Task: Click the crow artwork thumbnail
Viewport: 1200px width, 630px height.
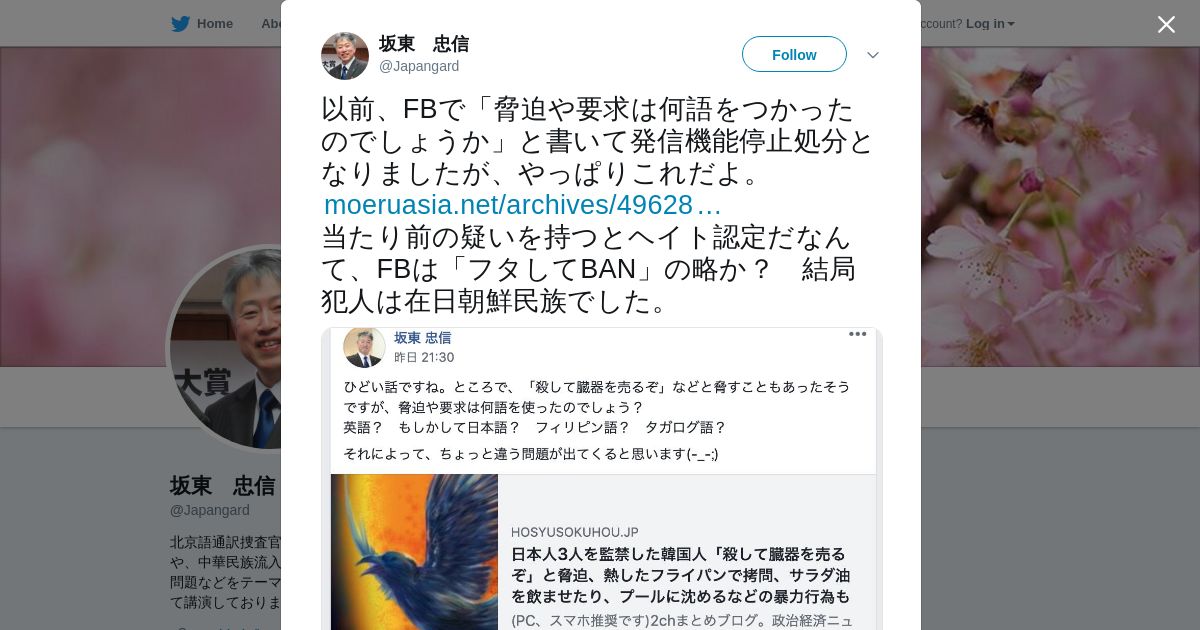Action: click(414, 552)
